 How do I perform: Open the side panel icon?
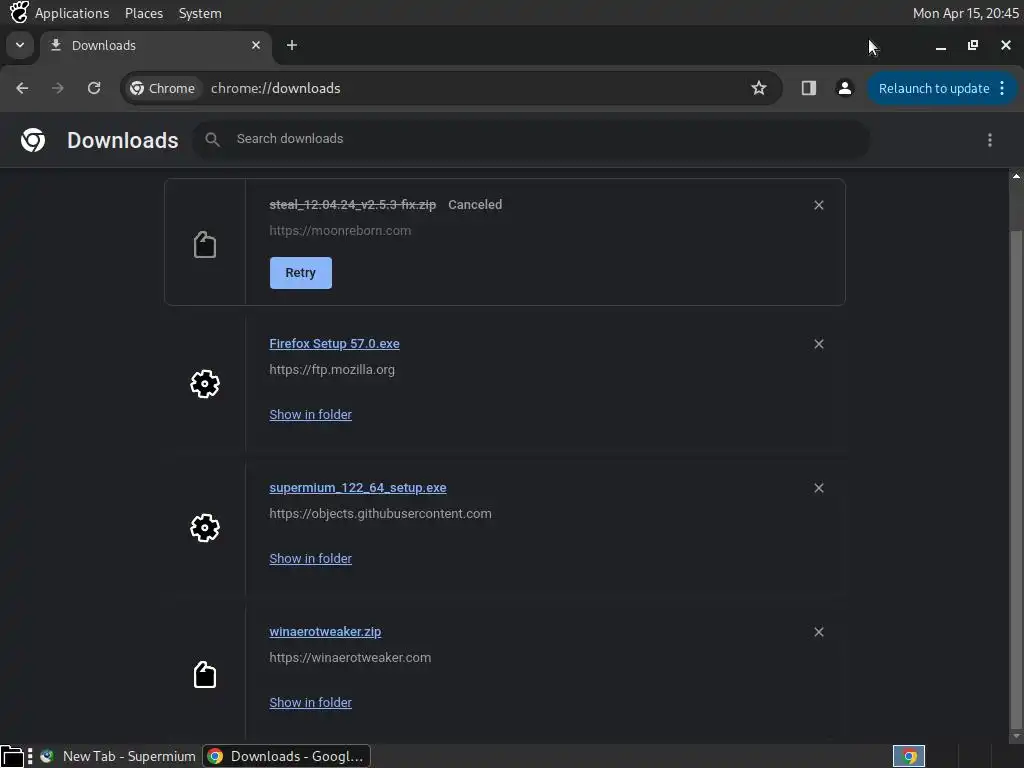808,88
